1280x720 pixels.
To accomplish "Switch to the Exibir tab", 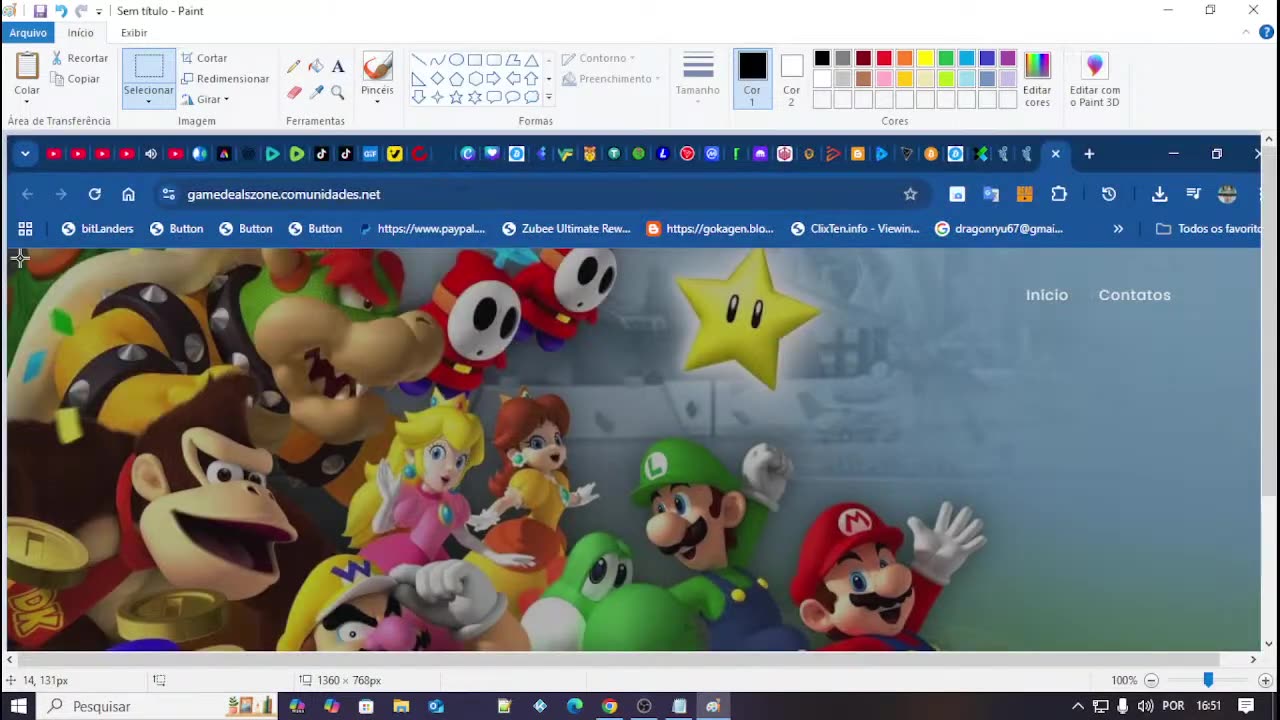I will pyautogui.click(x=134, y=33).
